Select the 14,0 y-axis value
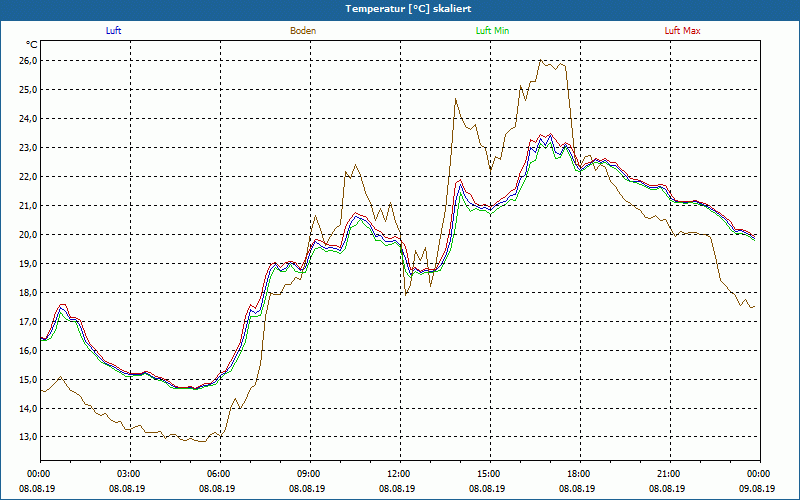Image resolution: width=800 pixels, height=500 pixels. click(x=29, y=409)
